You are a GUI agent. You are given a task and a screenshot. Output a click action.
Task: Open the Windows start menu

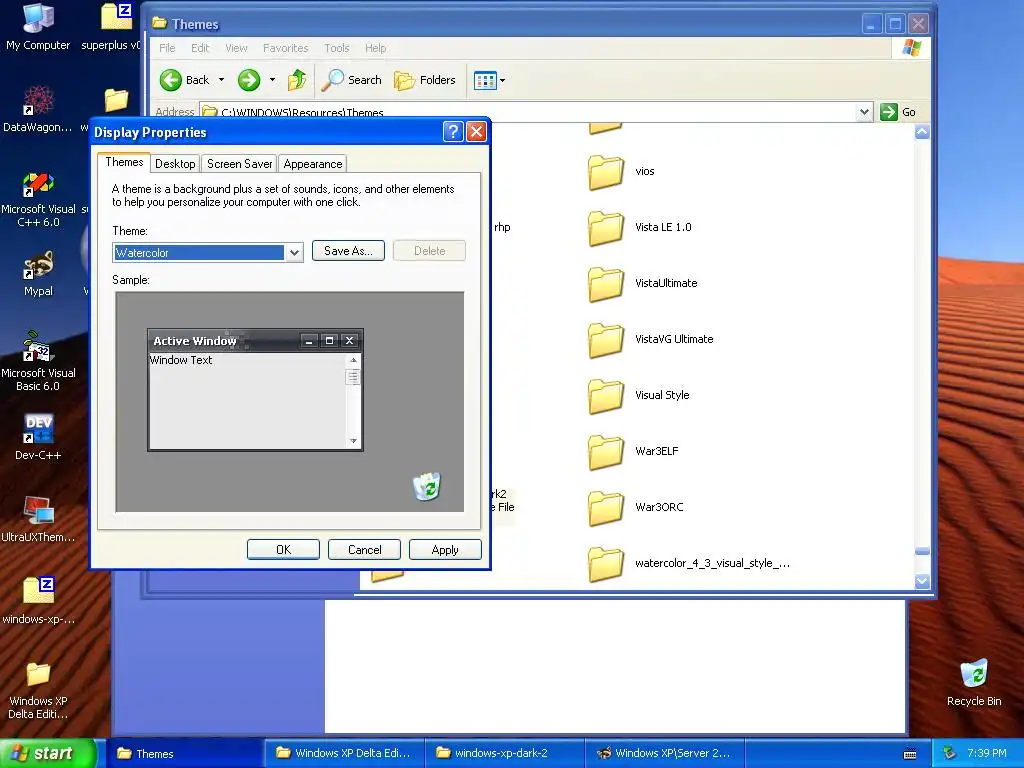(48, 753)
